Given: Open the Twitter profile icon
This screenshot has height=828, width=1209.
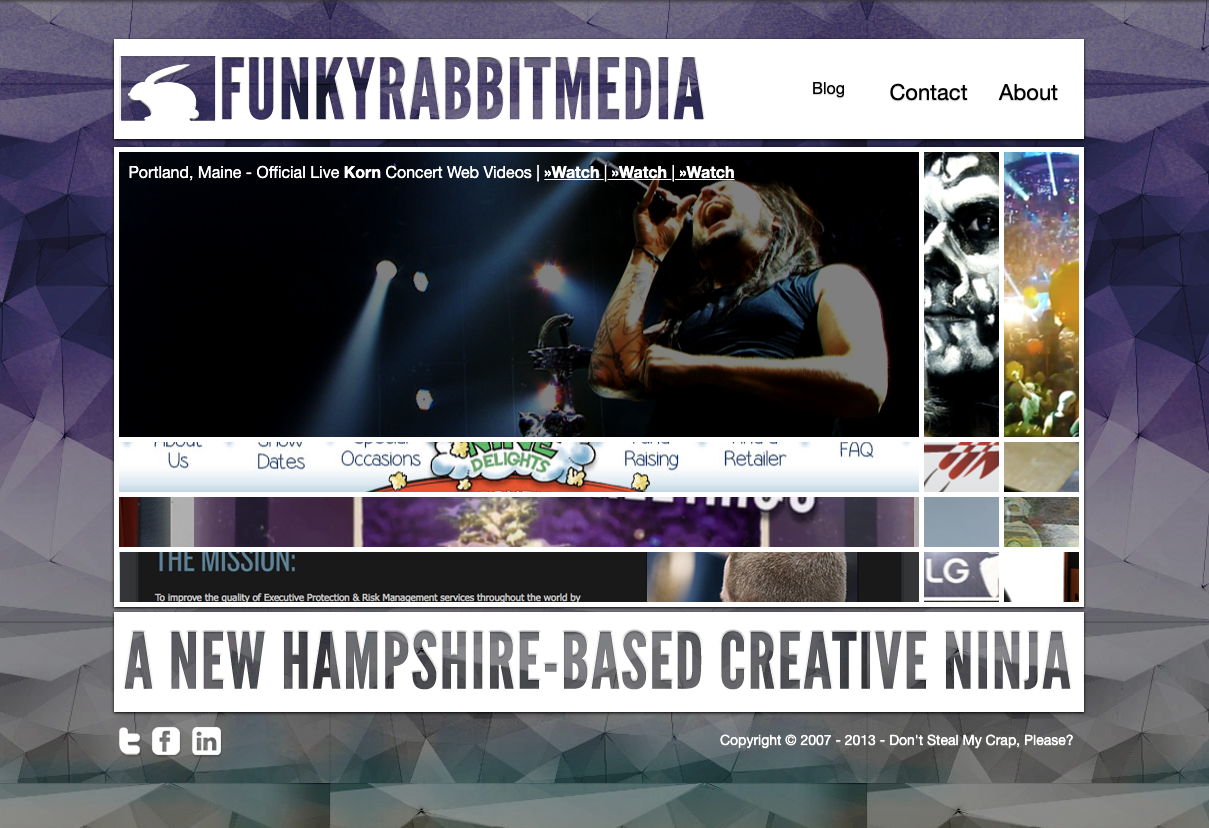Looking at the screenshot, I should (129, 741).
